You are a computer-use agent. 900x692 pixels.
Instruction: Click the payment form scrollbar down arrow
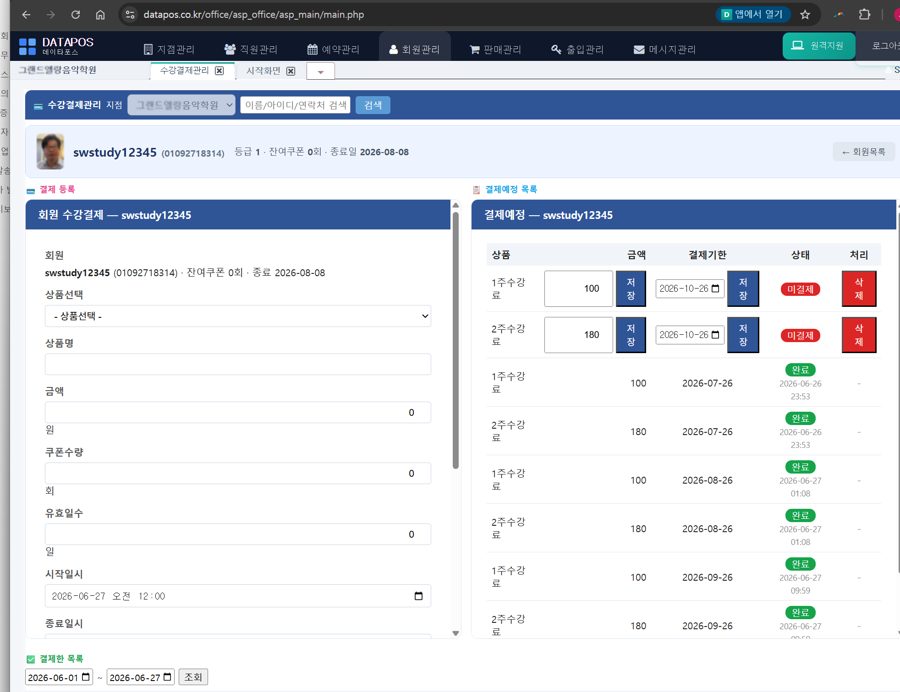pos(456,633)
